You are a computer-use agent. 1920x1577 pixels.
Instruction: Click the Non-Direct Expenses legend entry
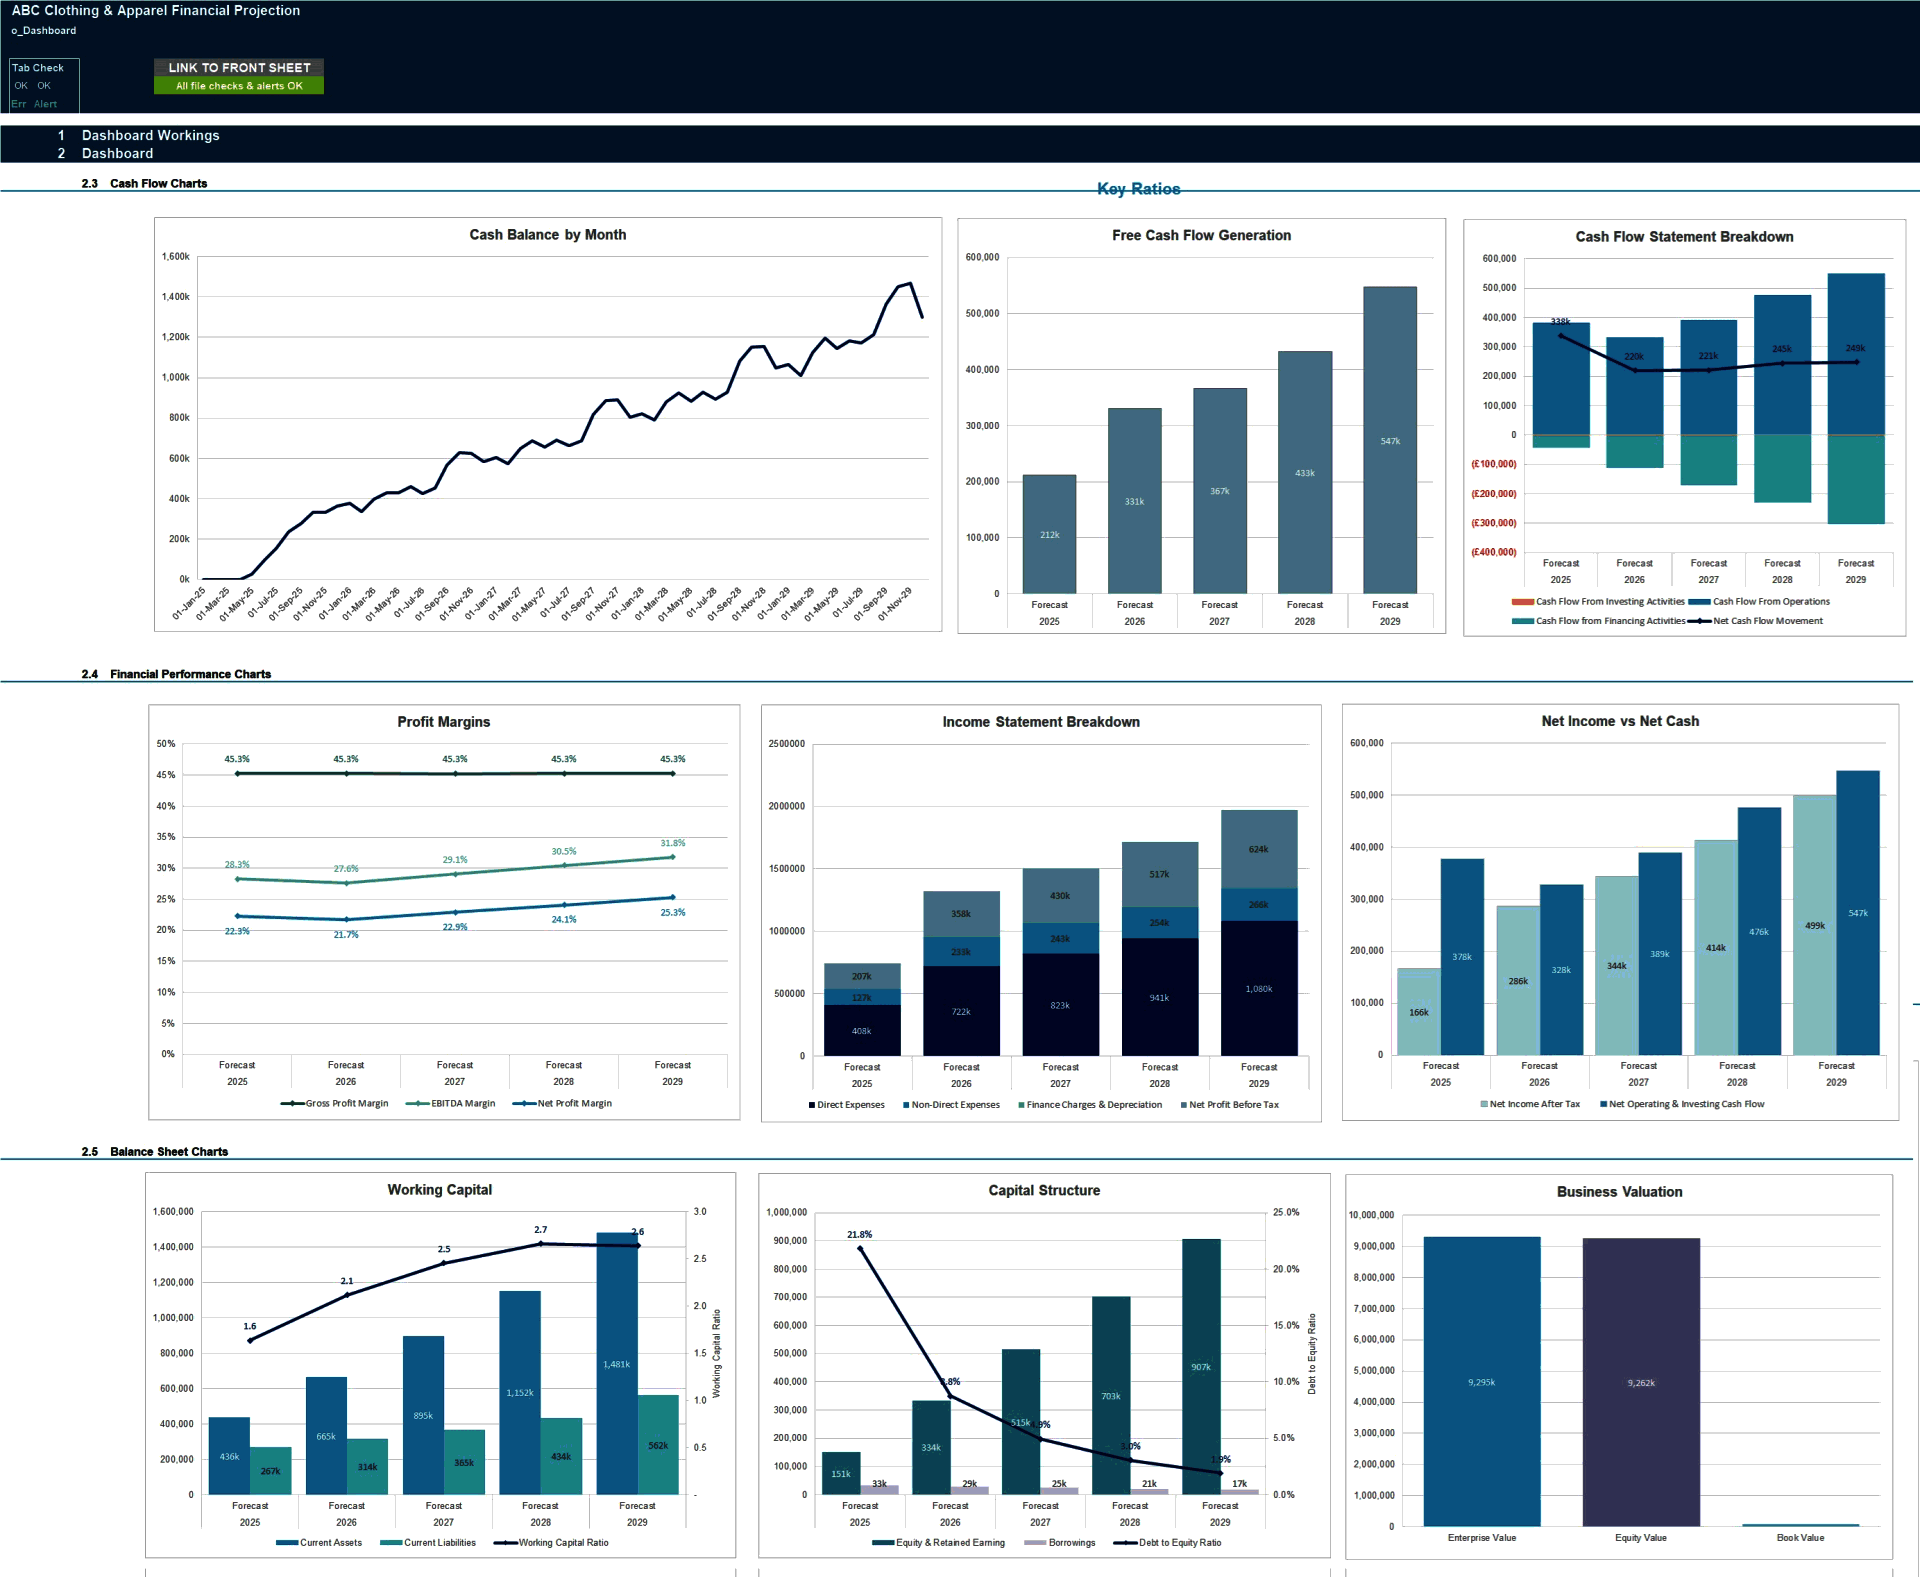click(951, 1105)
